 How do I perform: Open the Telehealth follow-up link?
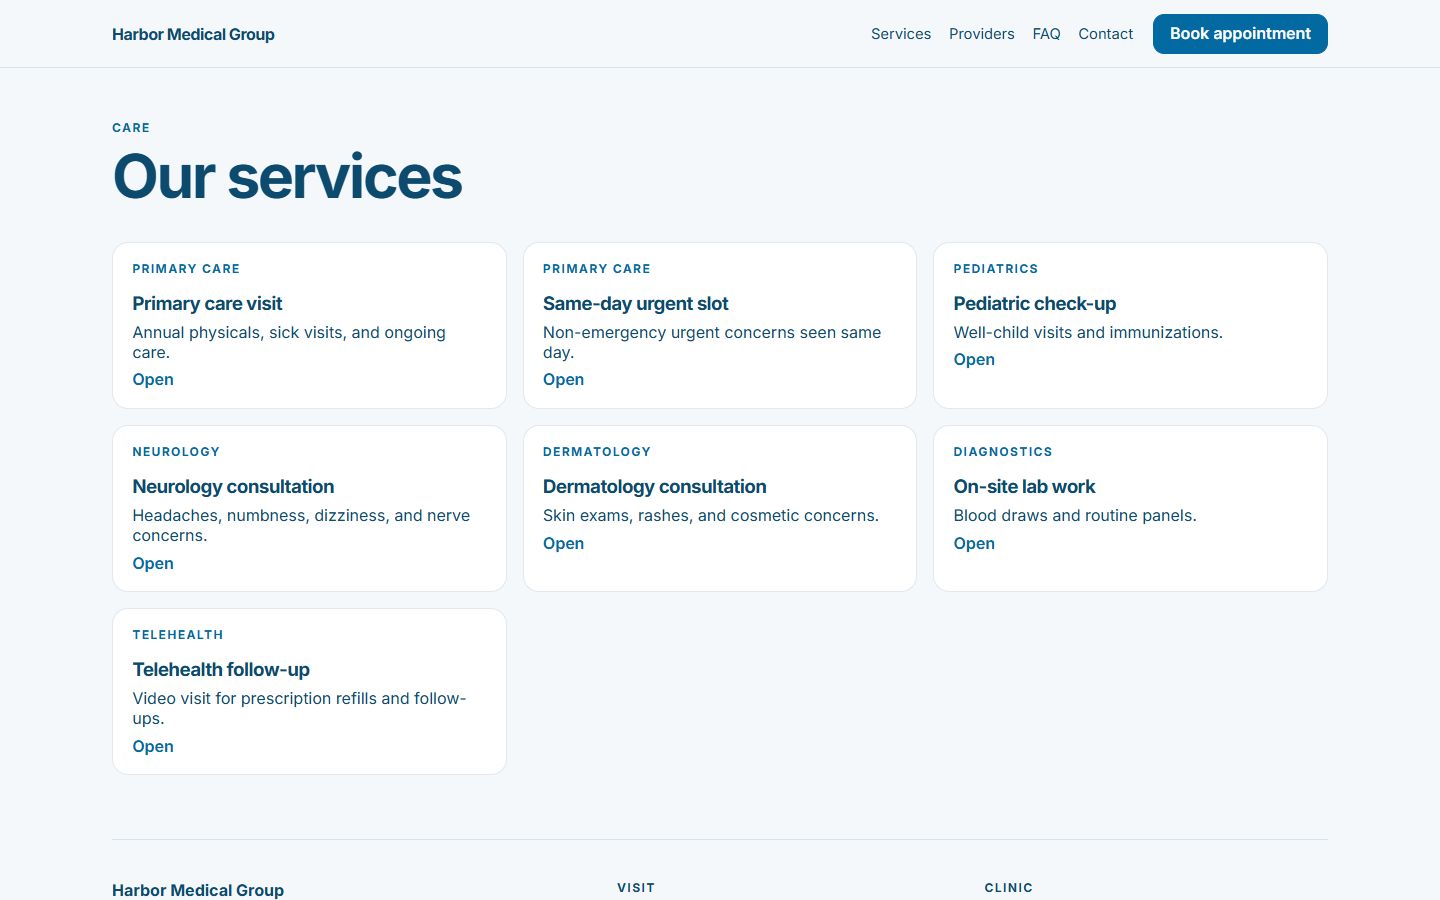tap(153, 747)
